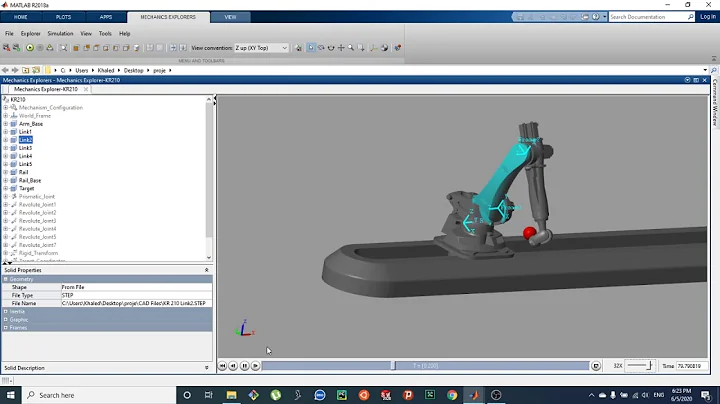Image resolution: width=720 pixels, height=404 pixels.
Task: Expand the Solid Description panel
Action: point(207,368)
